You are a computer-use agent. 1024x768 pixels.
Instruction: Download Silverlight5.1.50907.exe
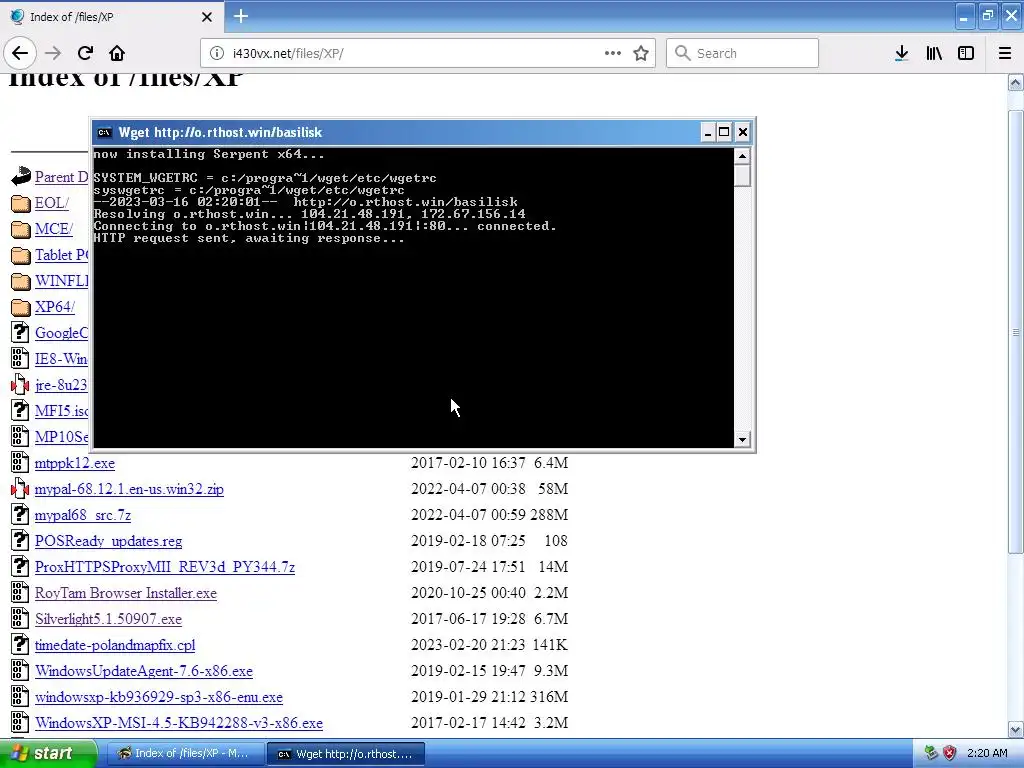coord(108,619)
